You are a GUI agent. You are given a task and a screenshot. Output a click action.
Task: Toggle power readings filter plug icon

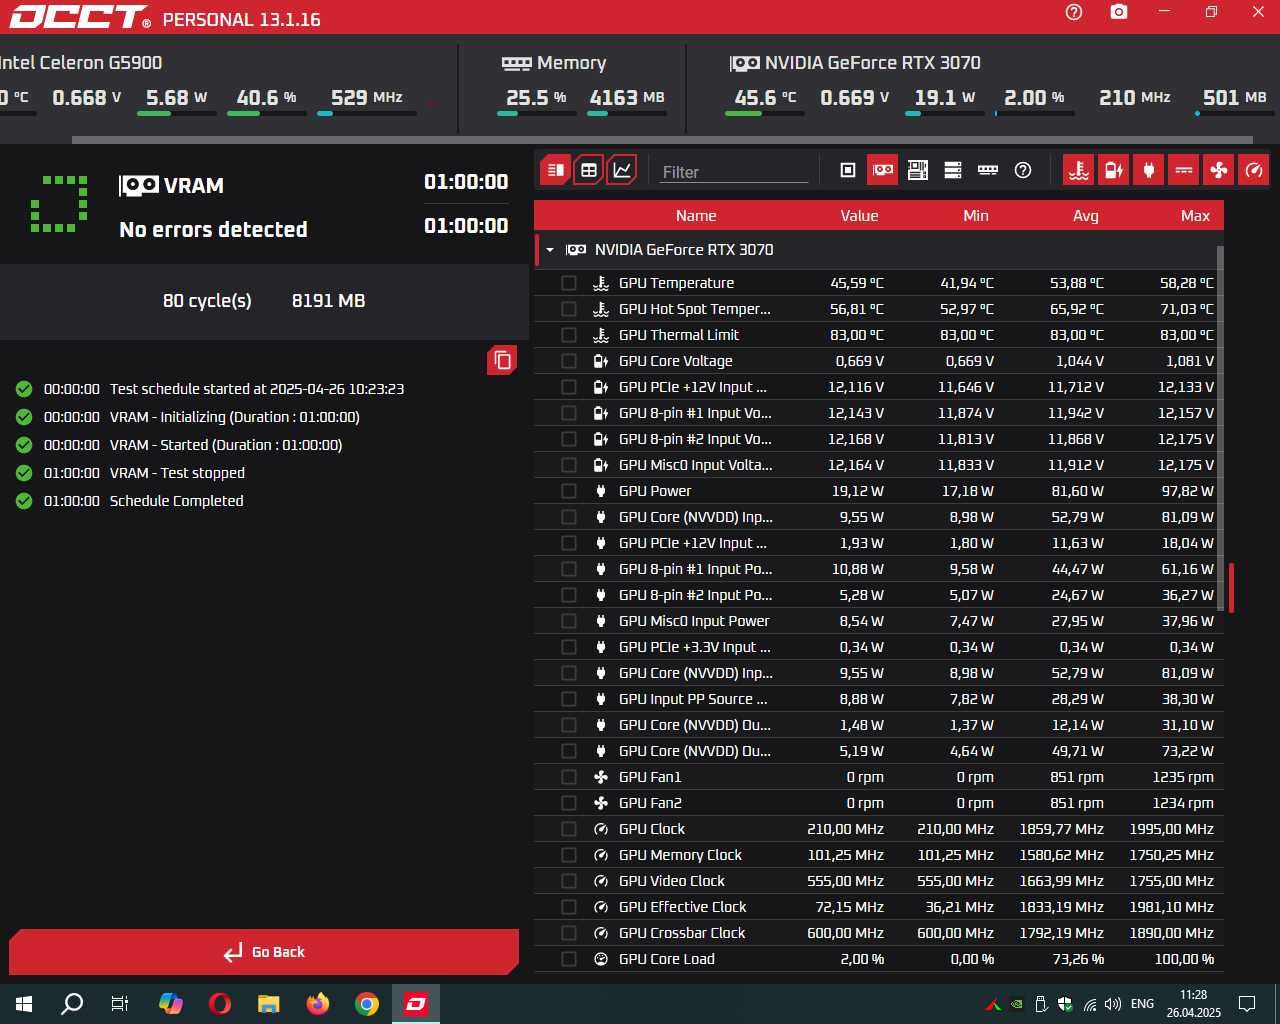(x=1148, y=170)
